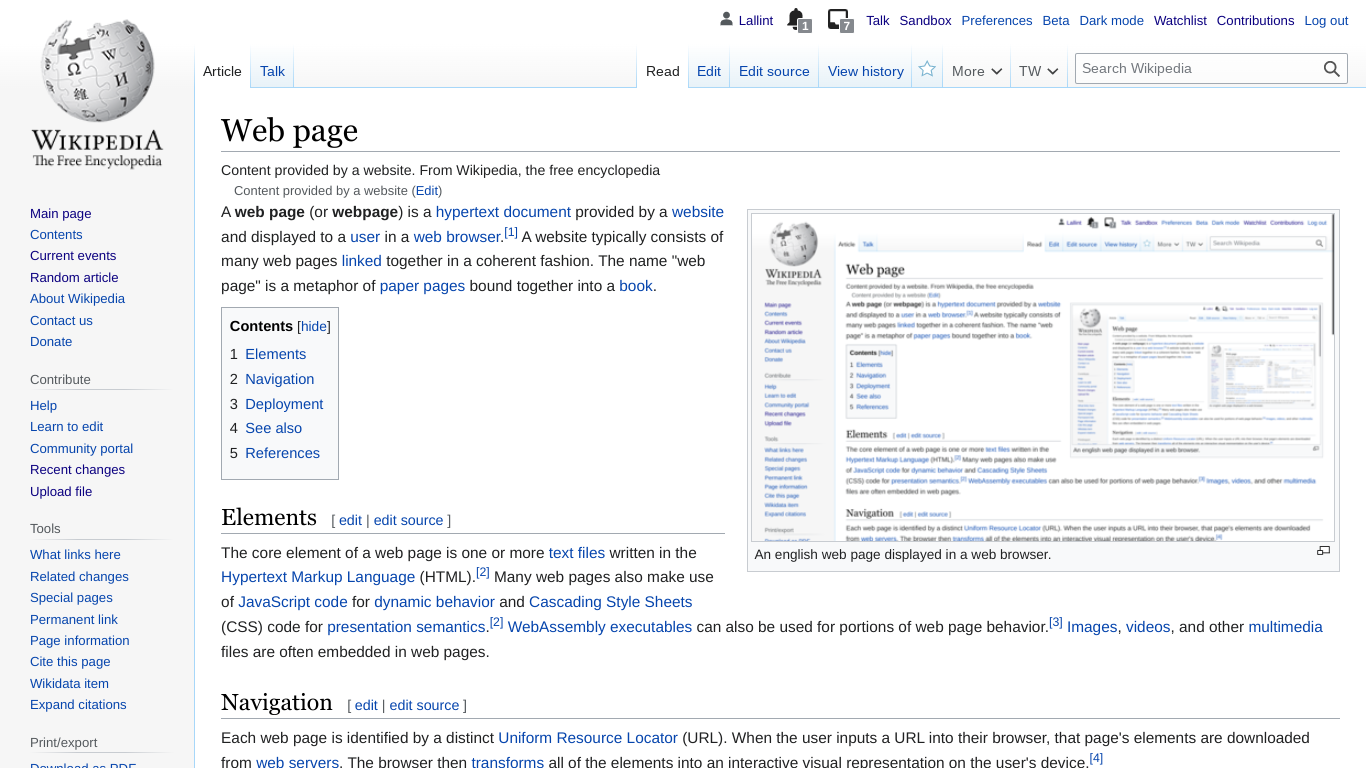Open the Watchlist link
1366x768 pixels.
click(1180, 20)
